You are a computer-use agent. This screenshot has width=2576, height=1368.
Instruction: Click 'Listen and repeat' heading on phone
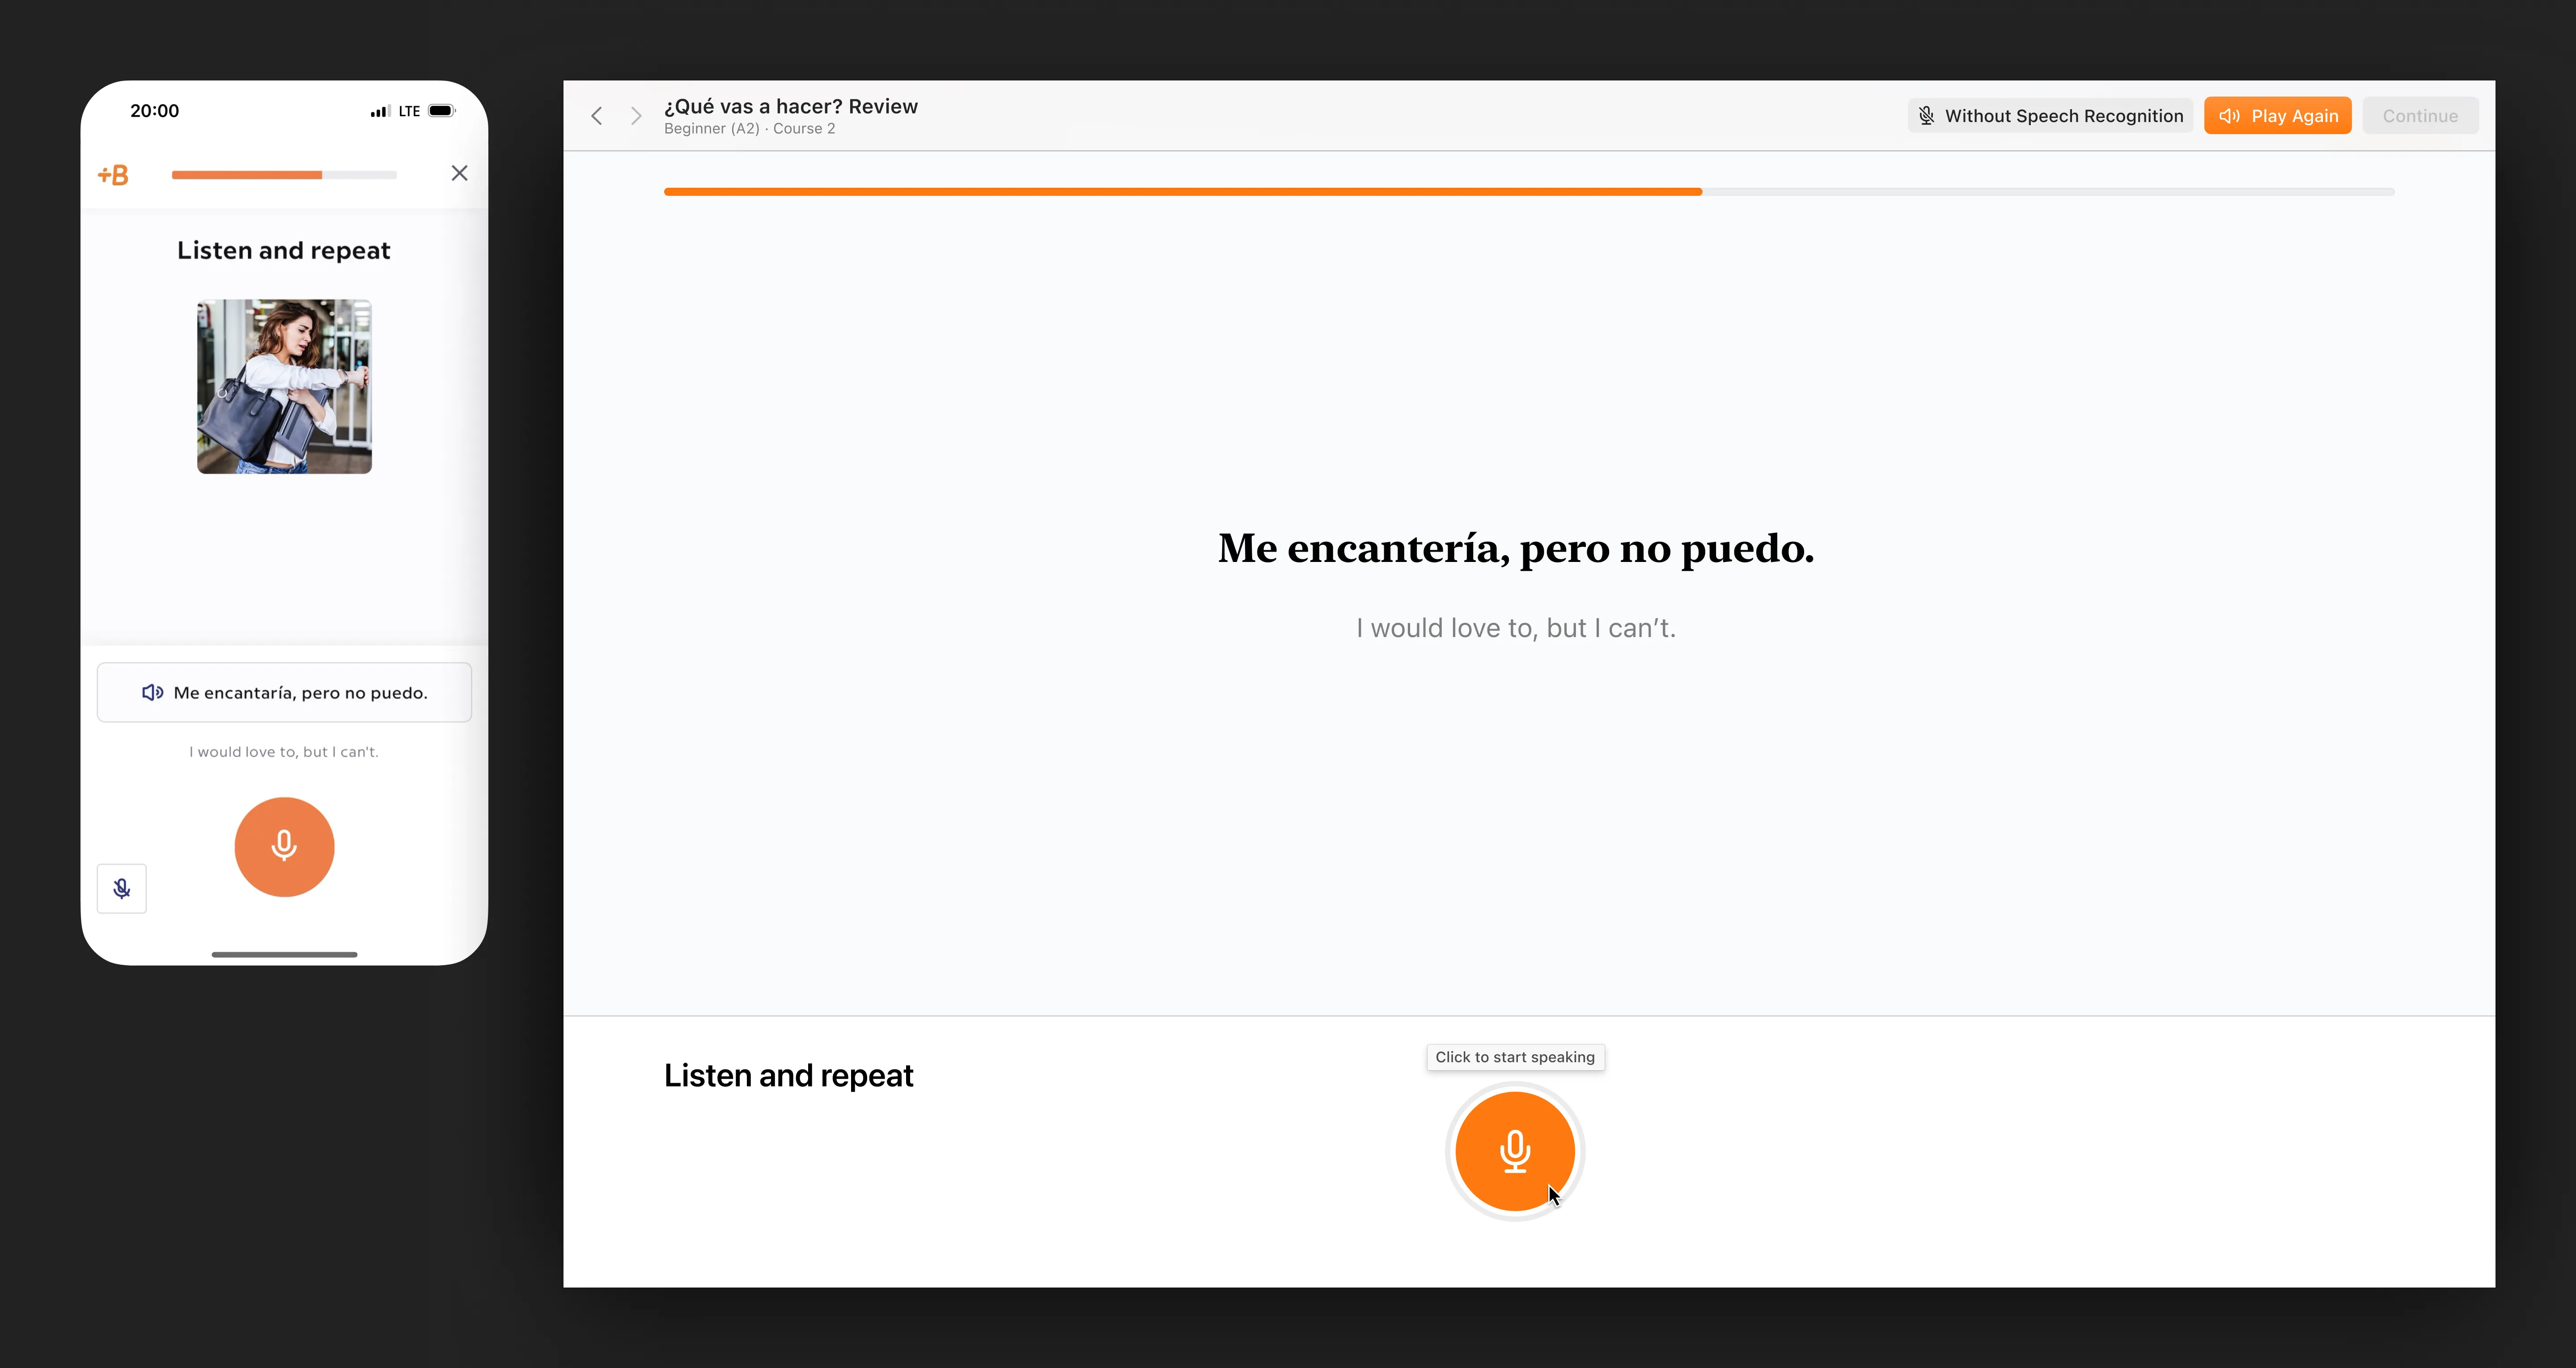coord(284,250)
